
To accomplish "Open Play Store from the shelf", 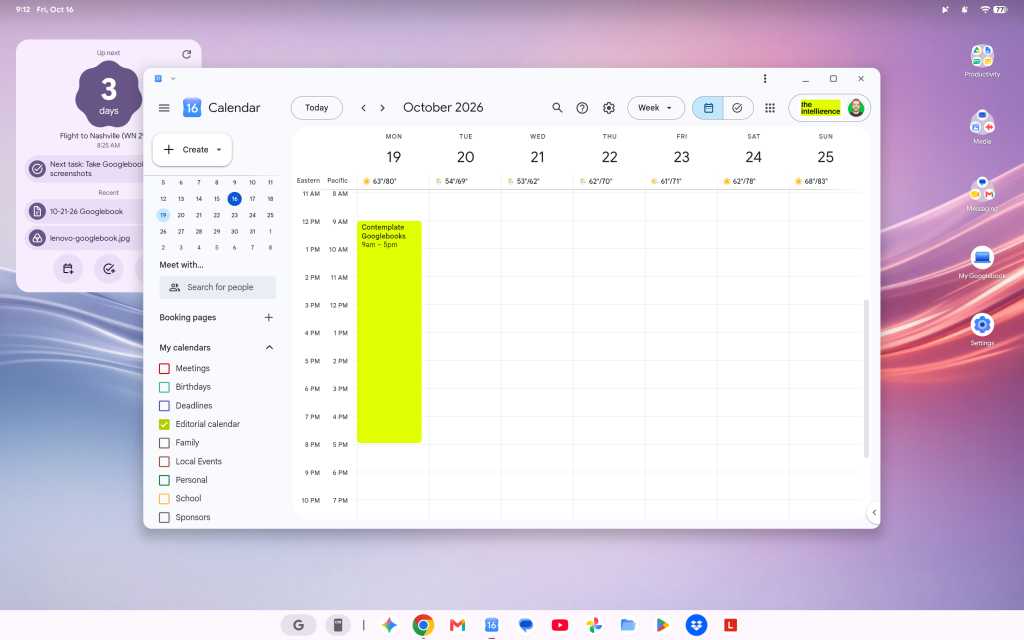I will (662, 625).
